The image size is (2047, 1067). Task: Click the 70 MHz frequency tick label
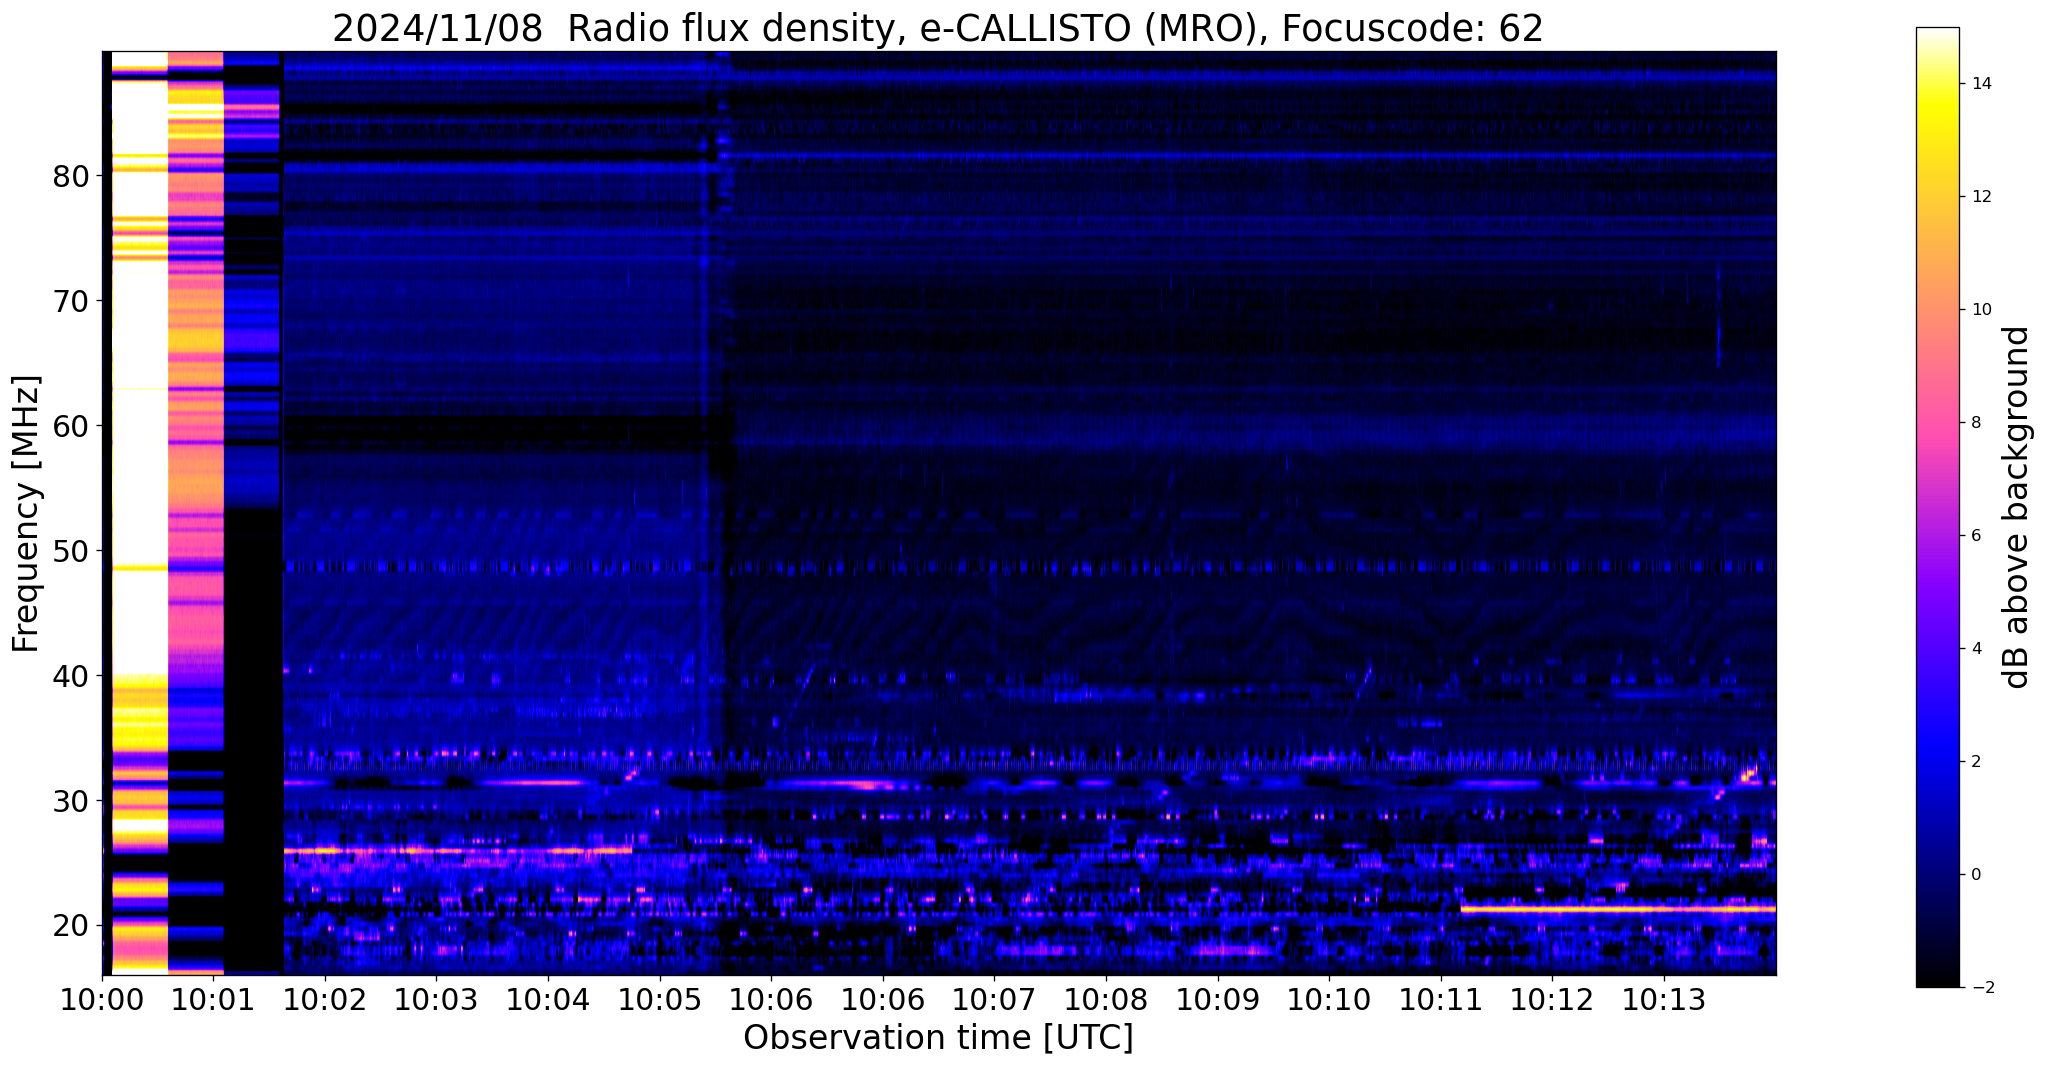(x=71, y=301)
